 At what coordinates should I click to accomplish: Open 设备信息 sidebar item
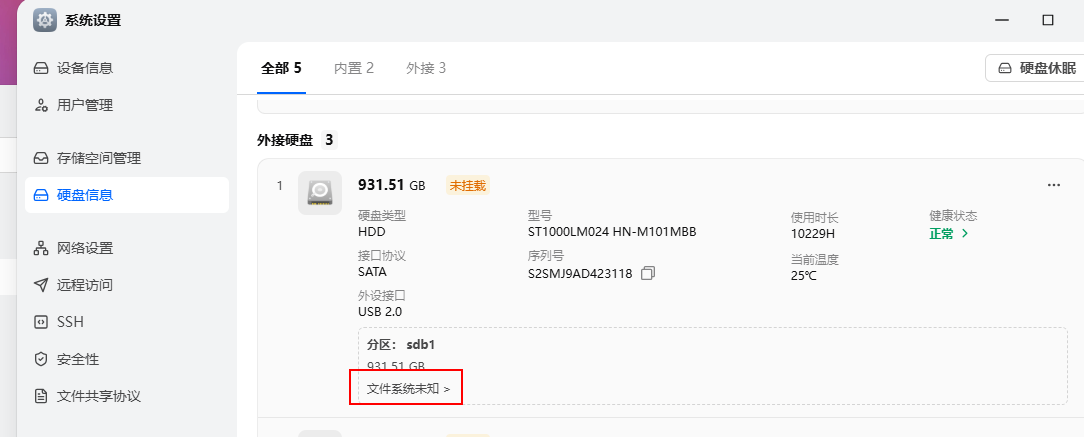coord(84,68)
